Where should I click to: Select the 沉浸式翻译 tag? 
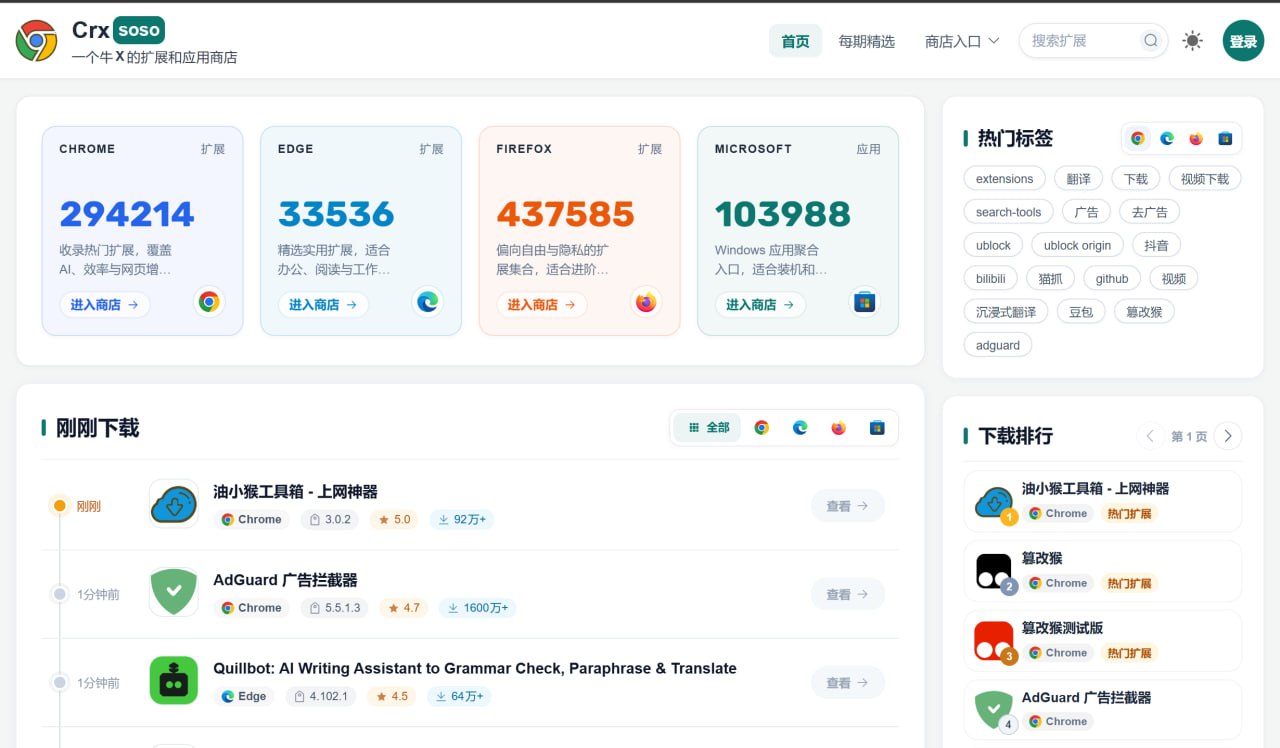1006,312
